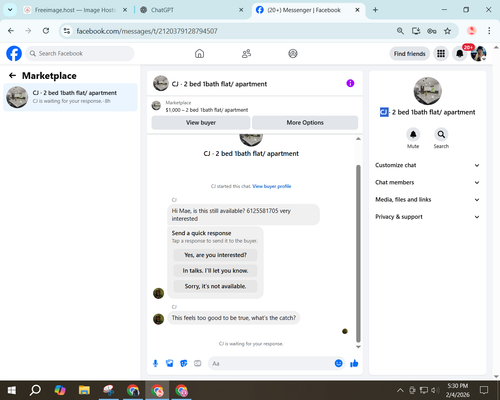Open the Windows notification center
Image resolution: width=500 pixels, height=400 pixels.
click(484, 390)
